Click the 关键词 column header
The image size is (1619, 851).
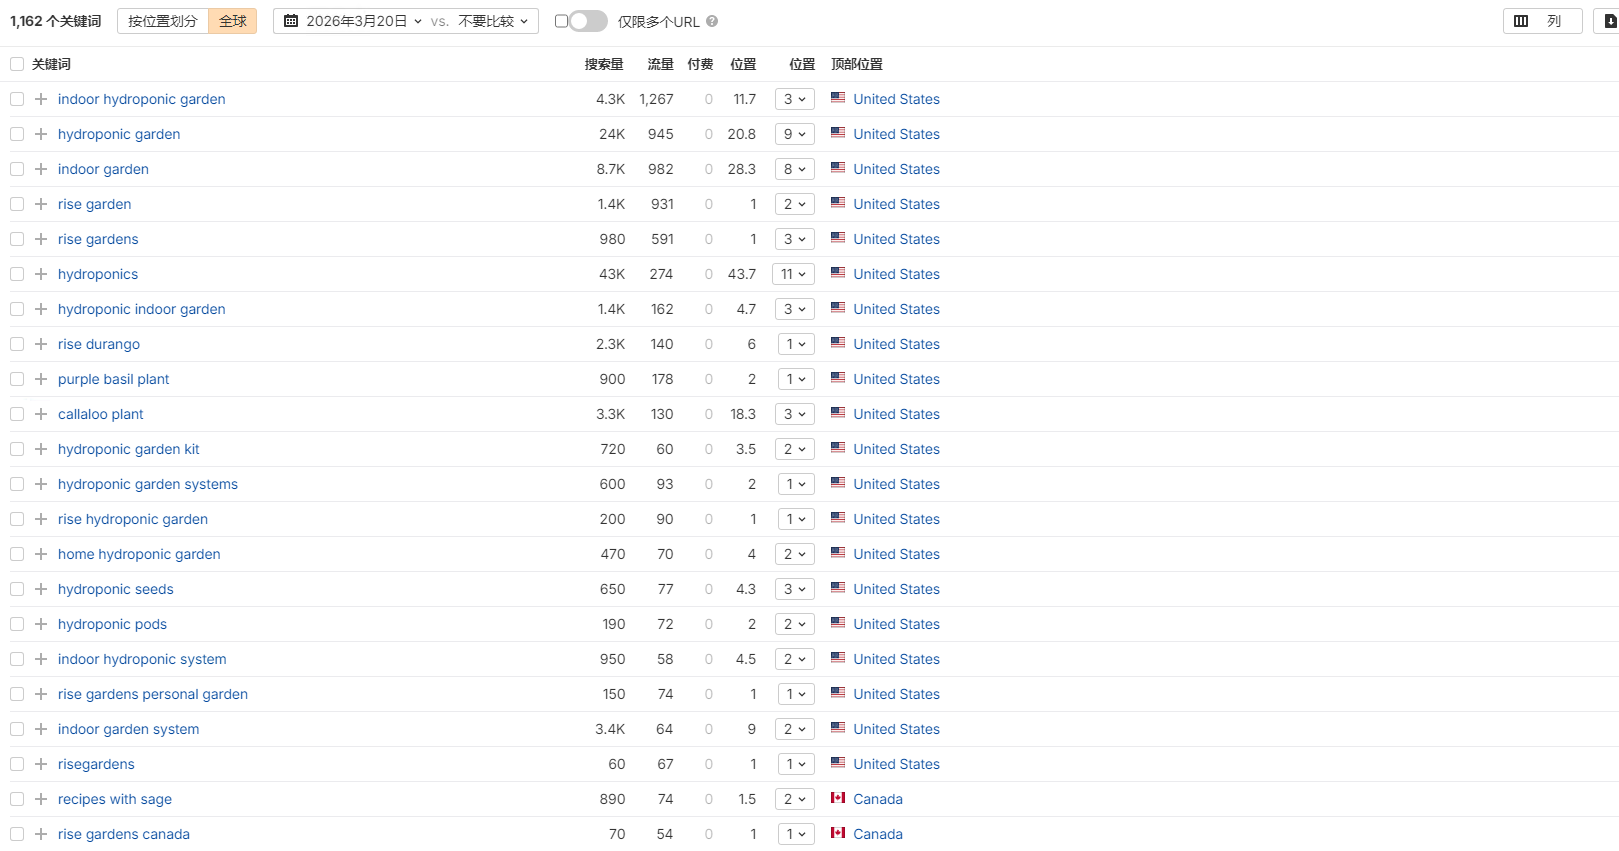pos(51,64)
